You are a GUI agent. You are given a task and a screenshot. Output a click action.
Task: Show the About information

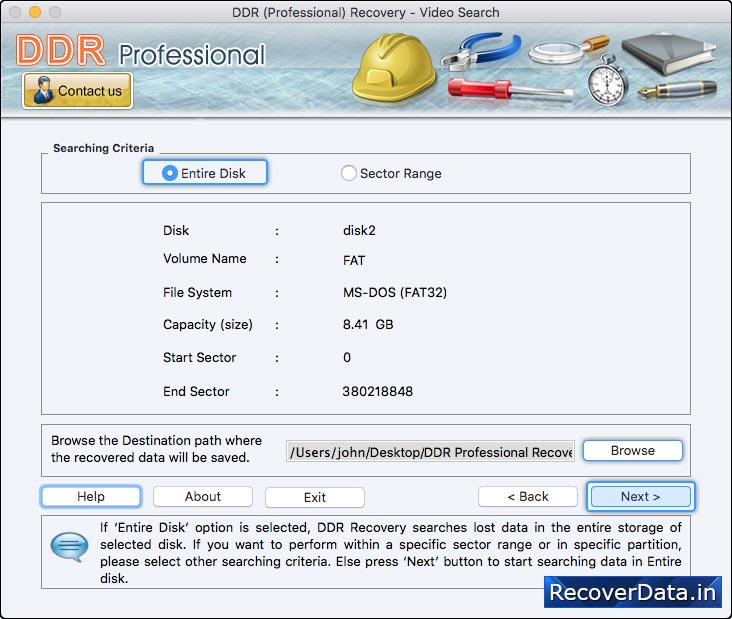pyautogui.click(x=203, y=496)
